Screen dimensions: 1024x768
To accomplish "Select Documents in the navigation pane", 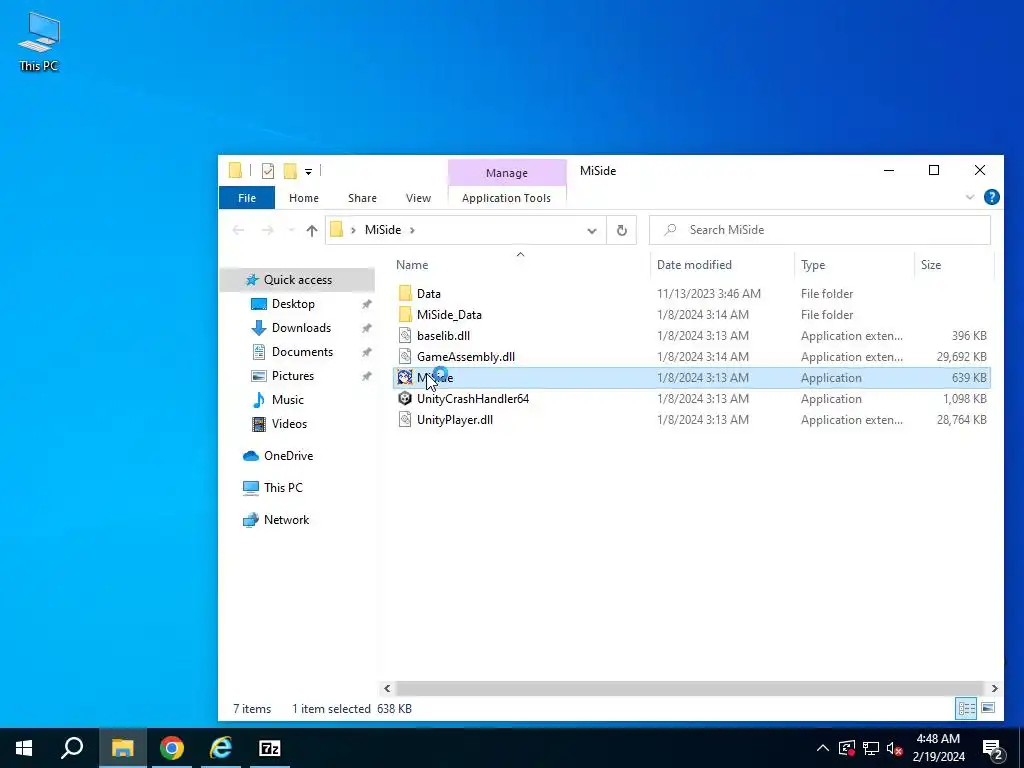I will point(302,351).
